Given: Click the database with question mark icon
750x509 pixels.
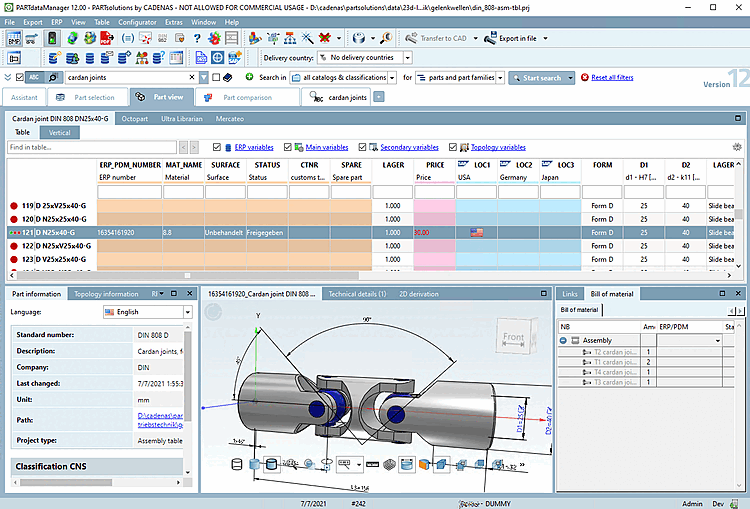Looking at the screenshot, I should (158, 58).
